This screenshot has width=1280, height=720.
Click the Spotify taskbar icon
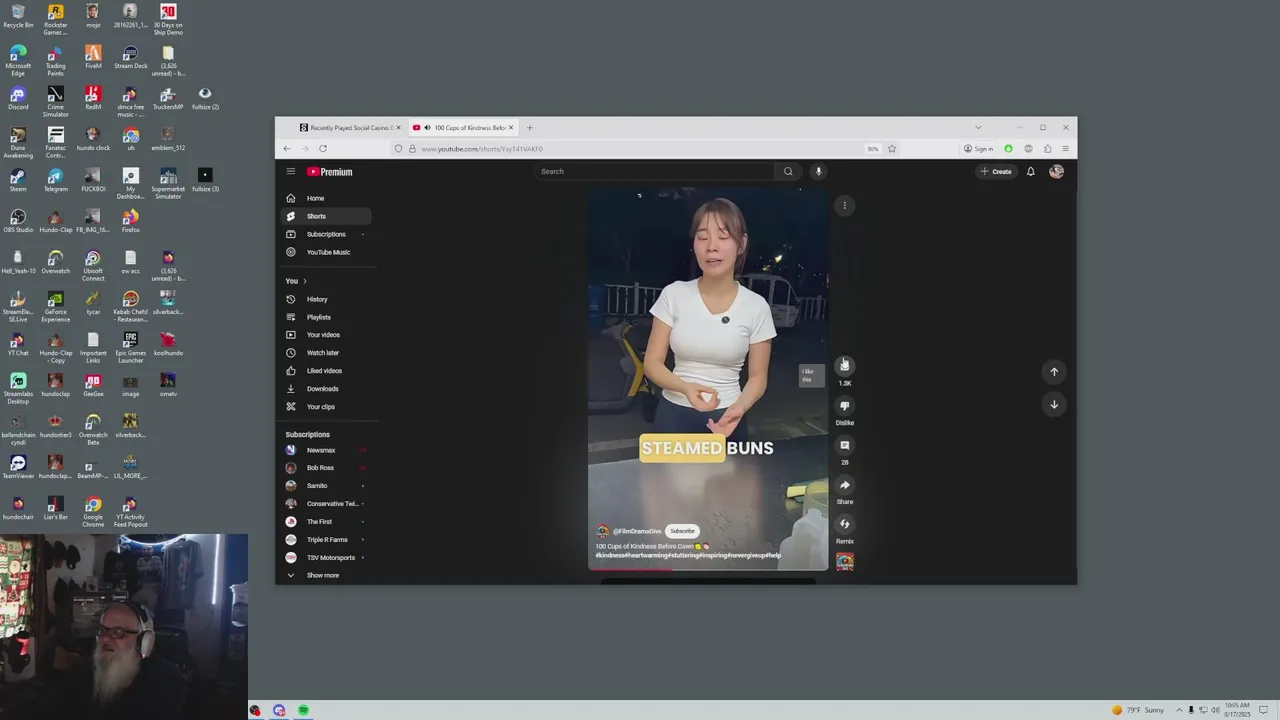[303, 711]
